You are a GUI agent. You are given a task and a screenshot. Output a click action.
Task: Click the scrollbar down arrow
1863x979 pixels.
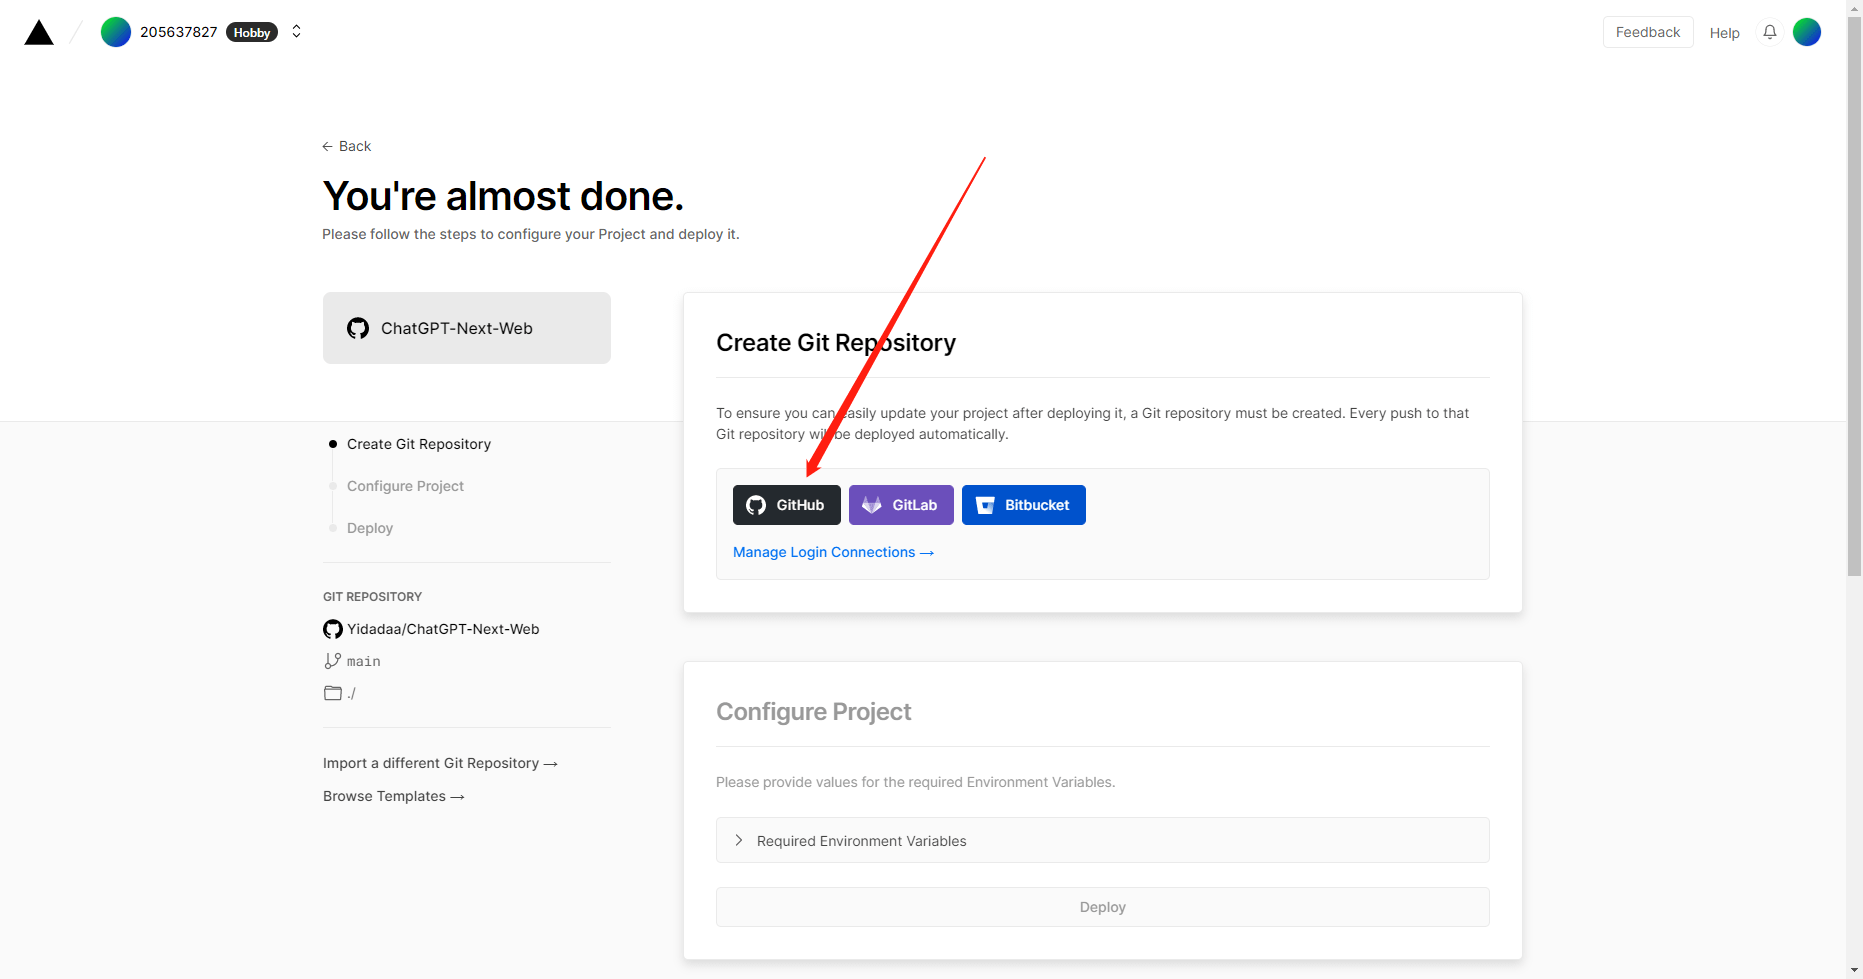(1854, 970)
